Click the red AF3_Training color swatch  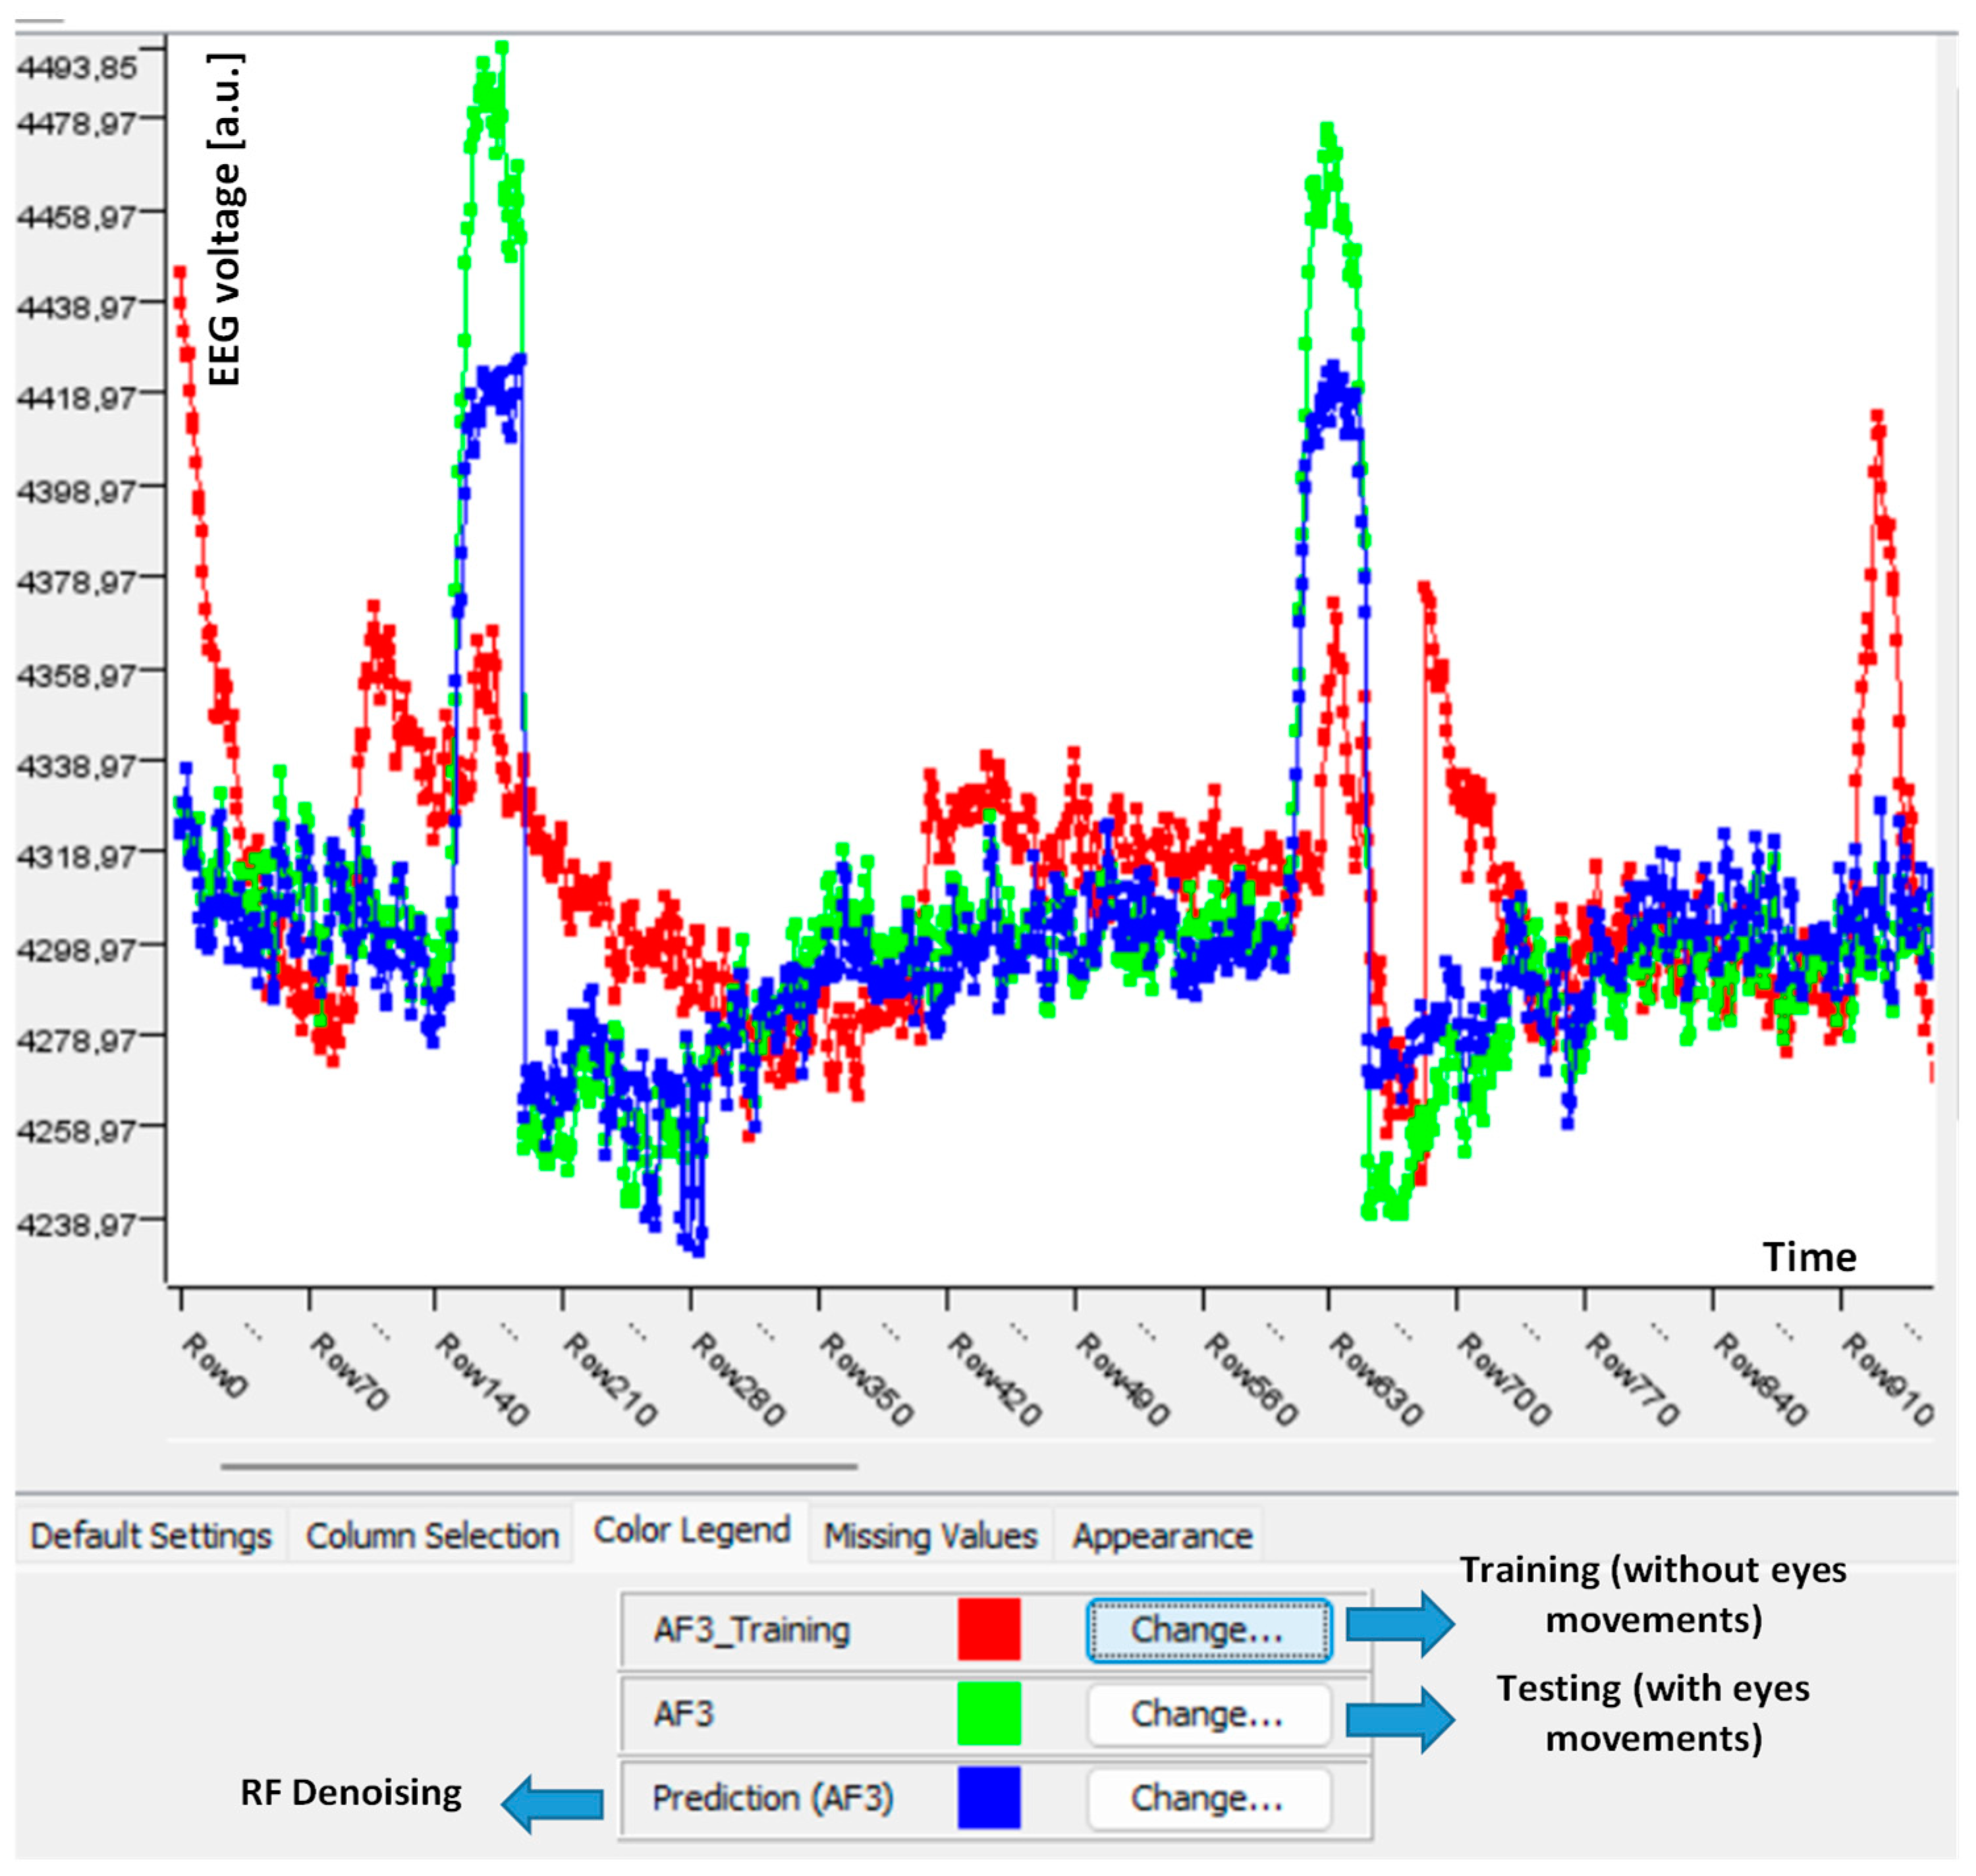(989, 1629)
